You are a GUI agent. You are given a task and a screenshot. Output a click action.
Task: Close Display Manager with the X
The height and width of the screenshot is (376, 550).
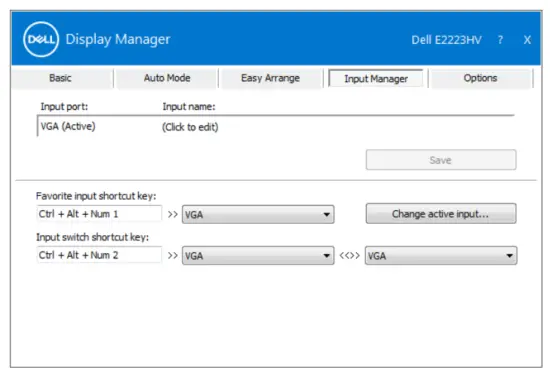coord(527,40)
